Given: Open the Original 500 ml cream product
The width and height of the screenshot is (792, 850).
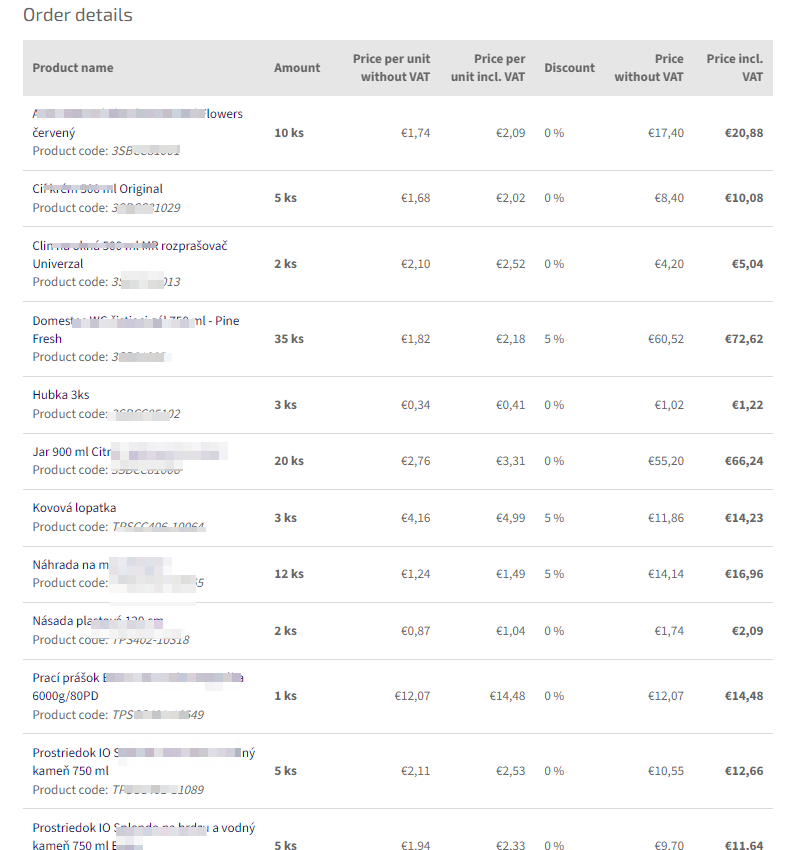Looking at the screenshot, I should pyautogui.click(x=98, y=189).
